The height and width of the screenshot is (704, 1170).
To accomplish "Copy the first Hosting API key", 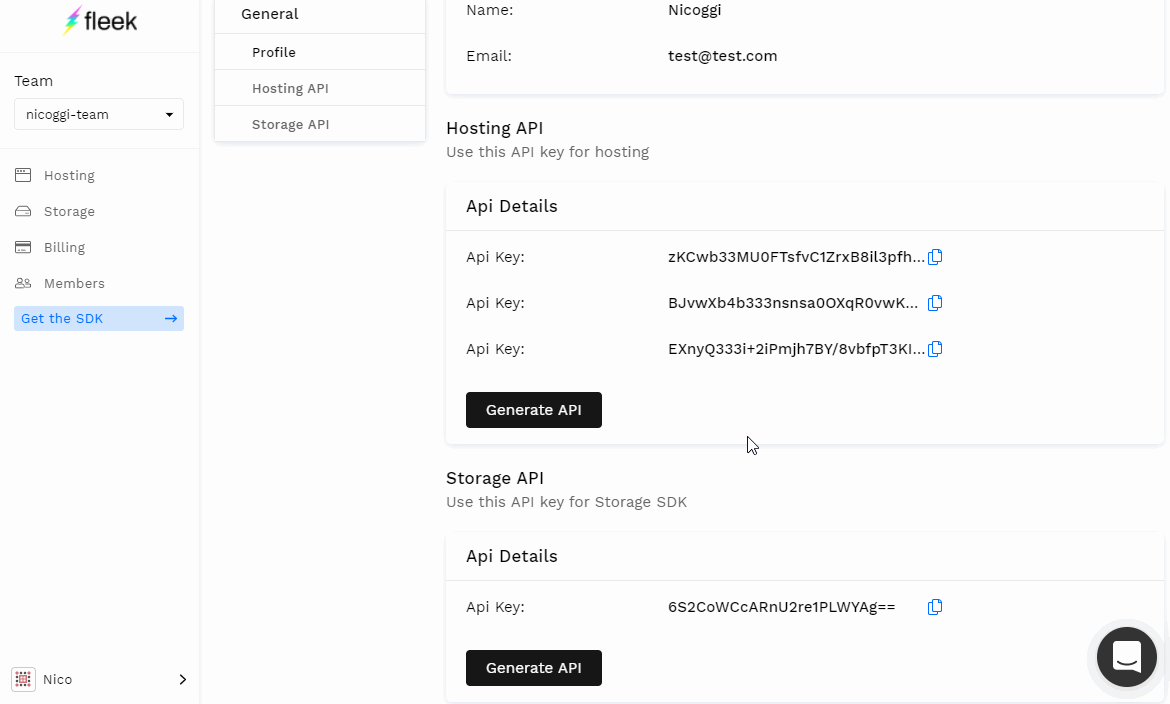I will click(935, 257).
